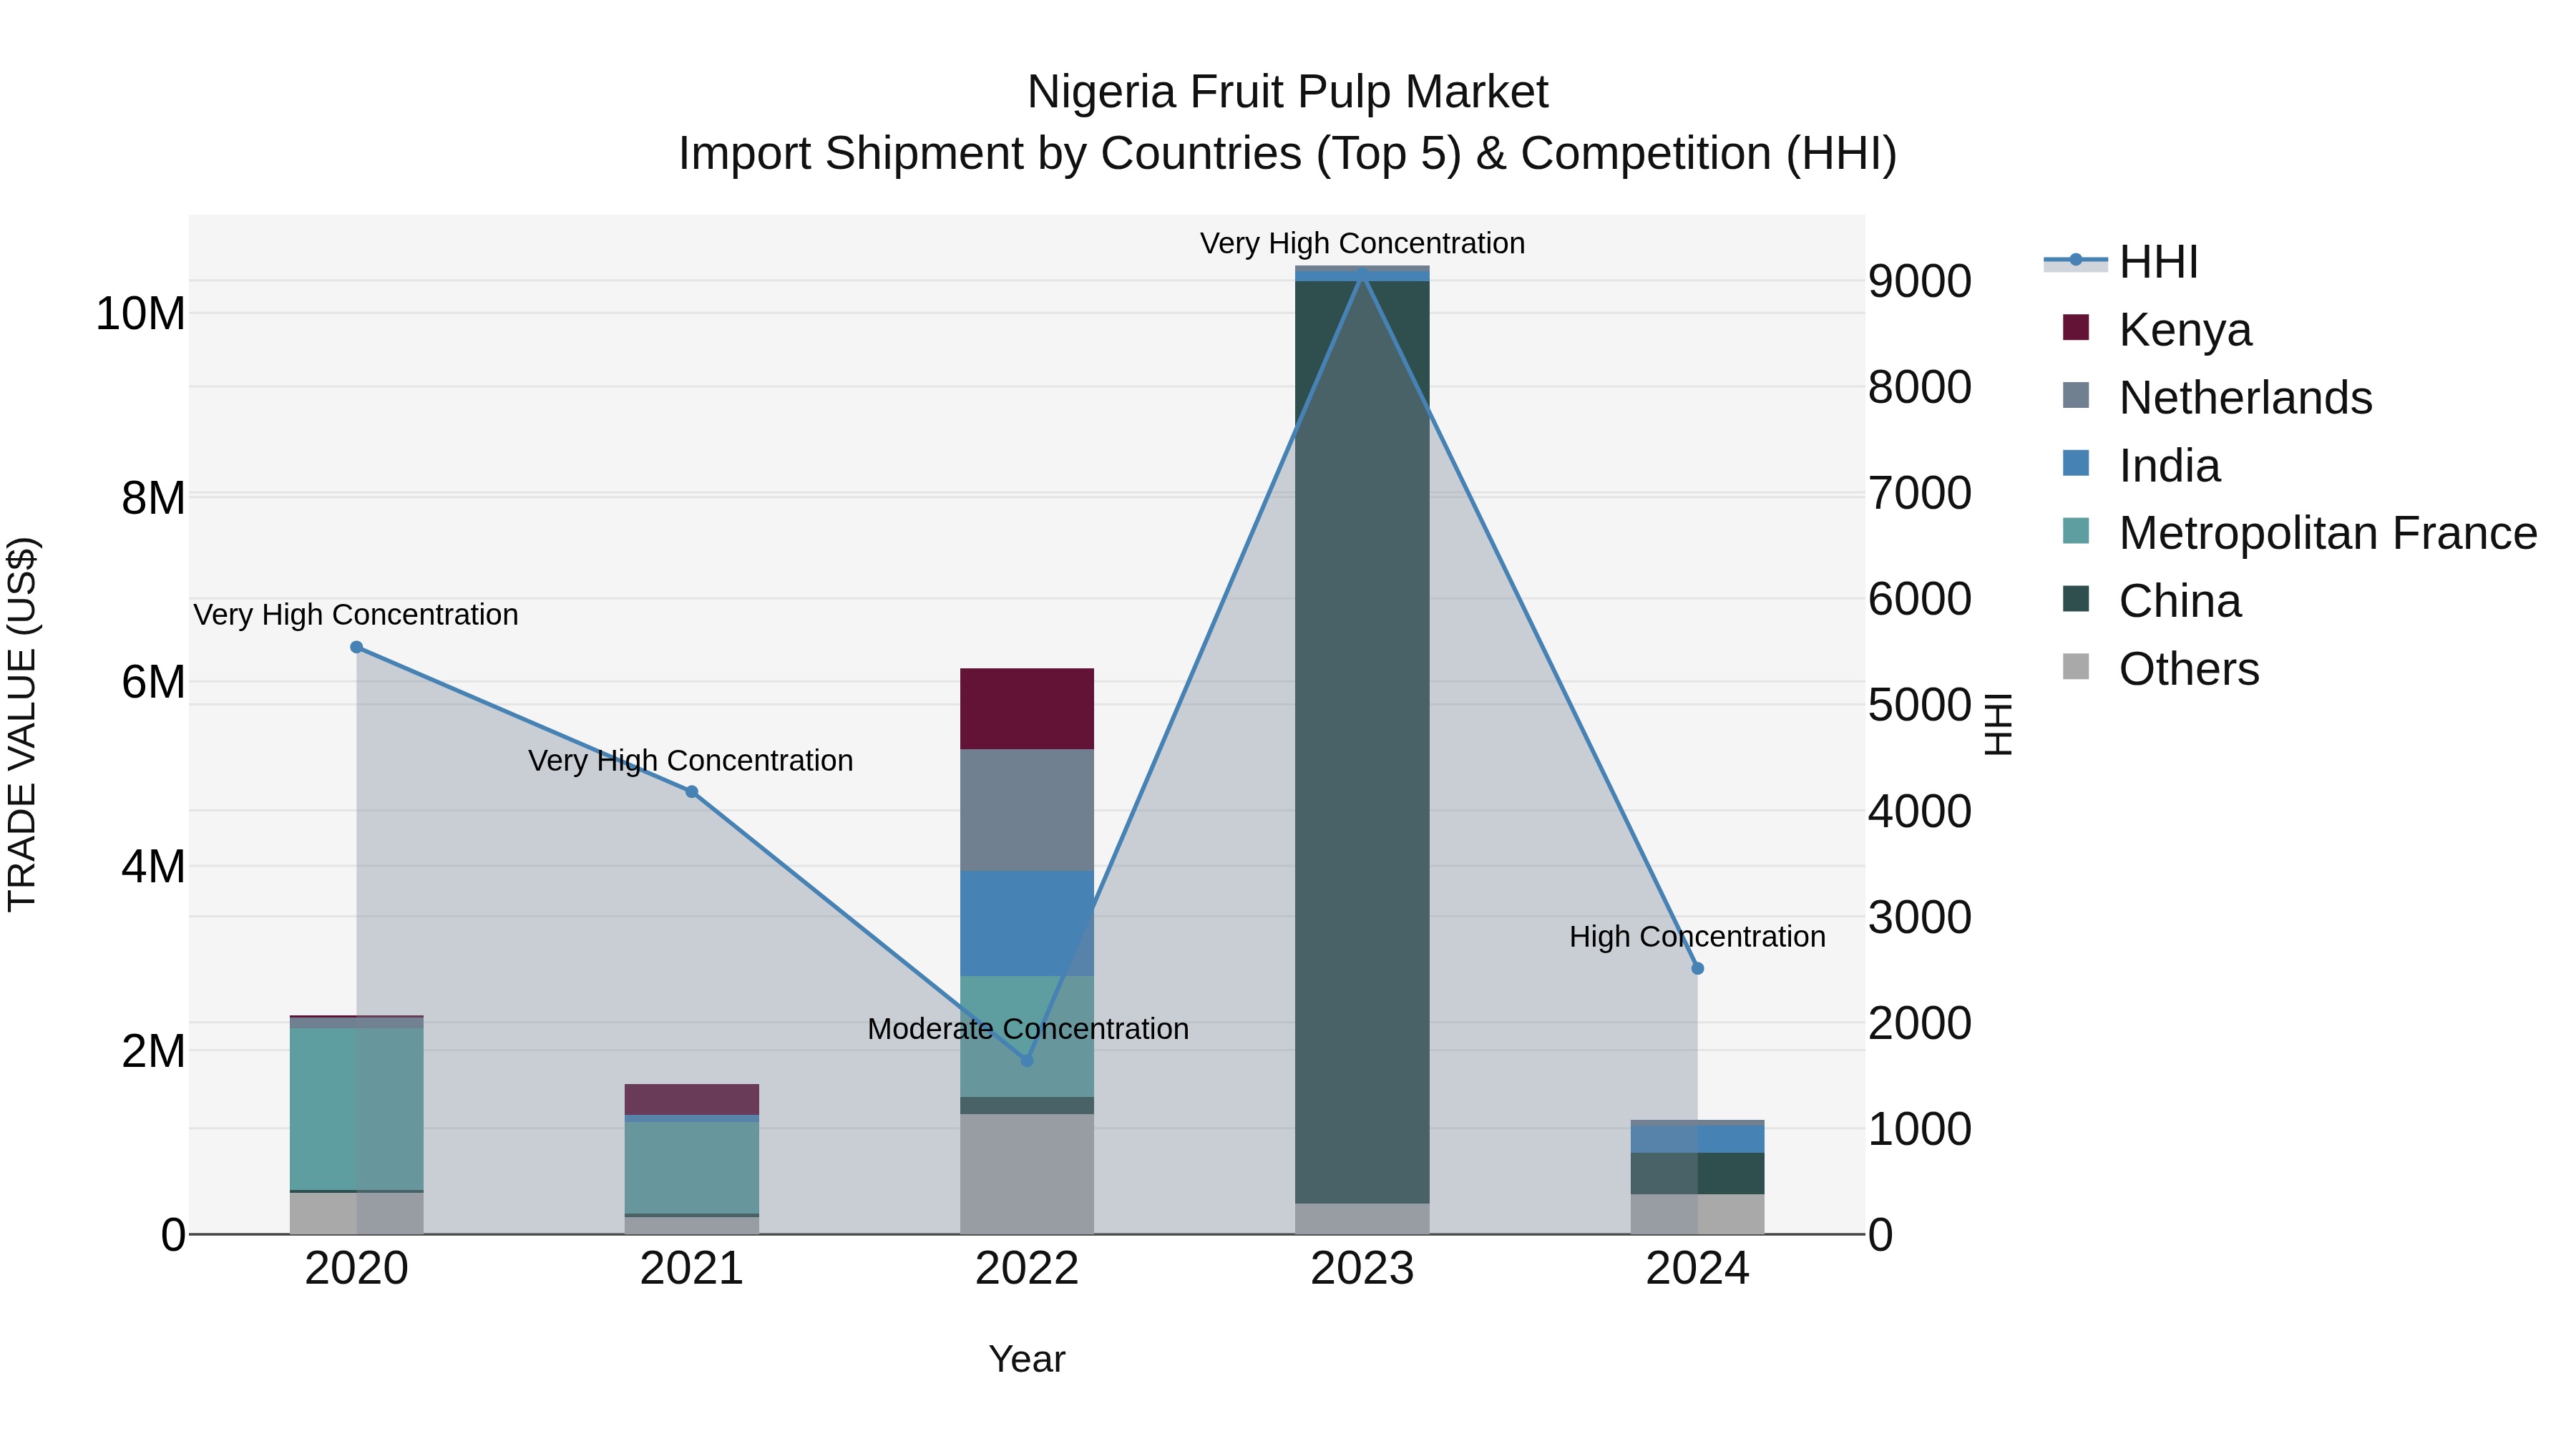Click the Others gray legend swatch
Screen dimensions: 2576x1449
[x=2076, y=666]
